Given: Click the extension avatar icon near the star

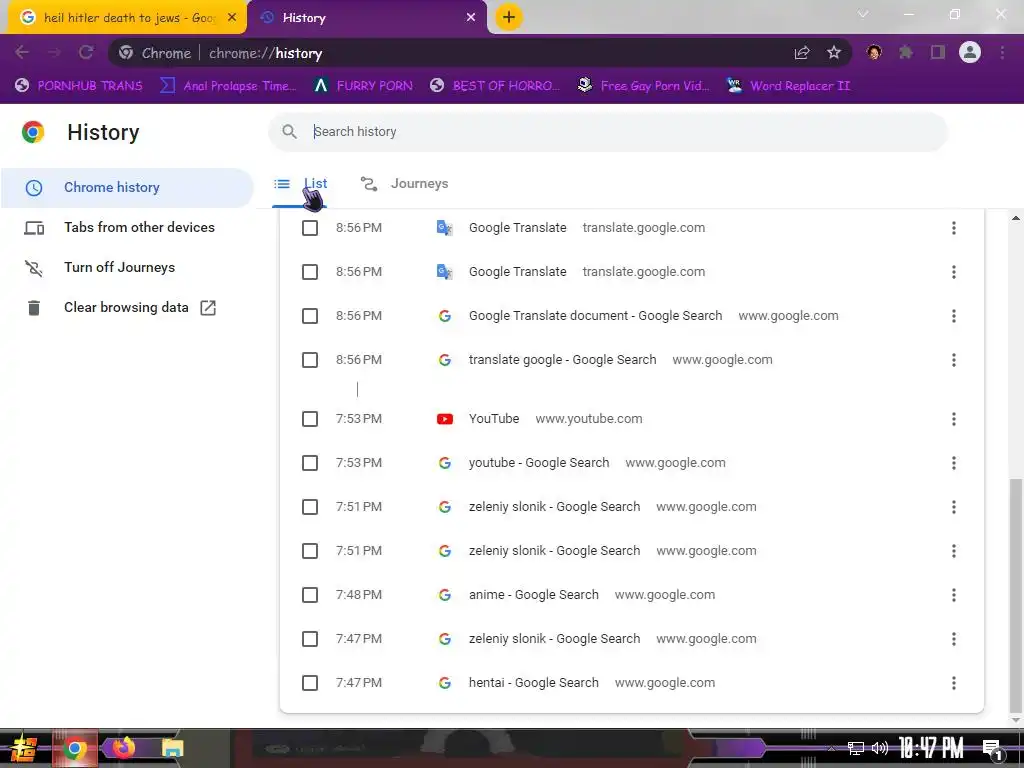Looking at the screenshot, I should click(x=874, y=52).
